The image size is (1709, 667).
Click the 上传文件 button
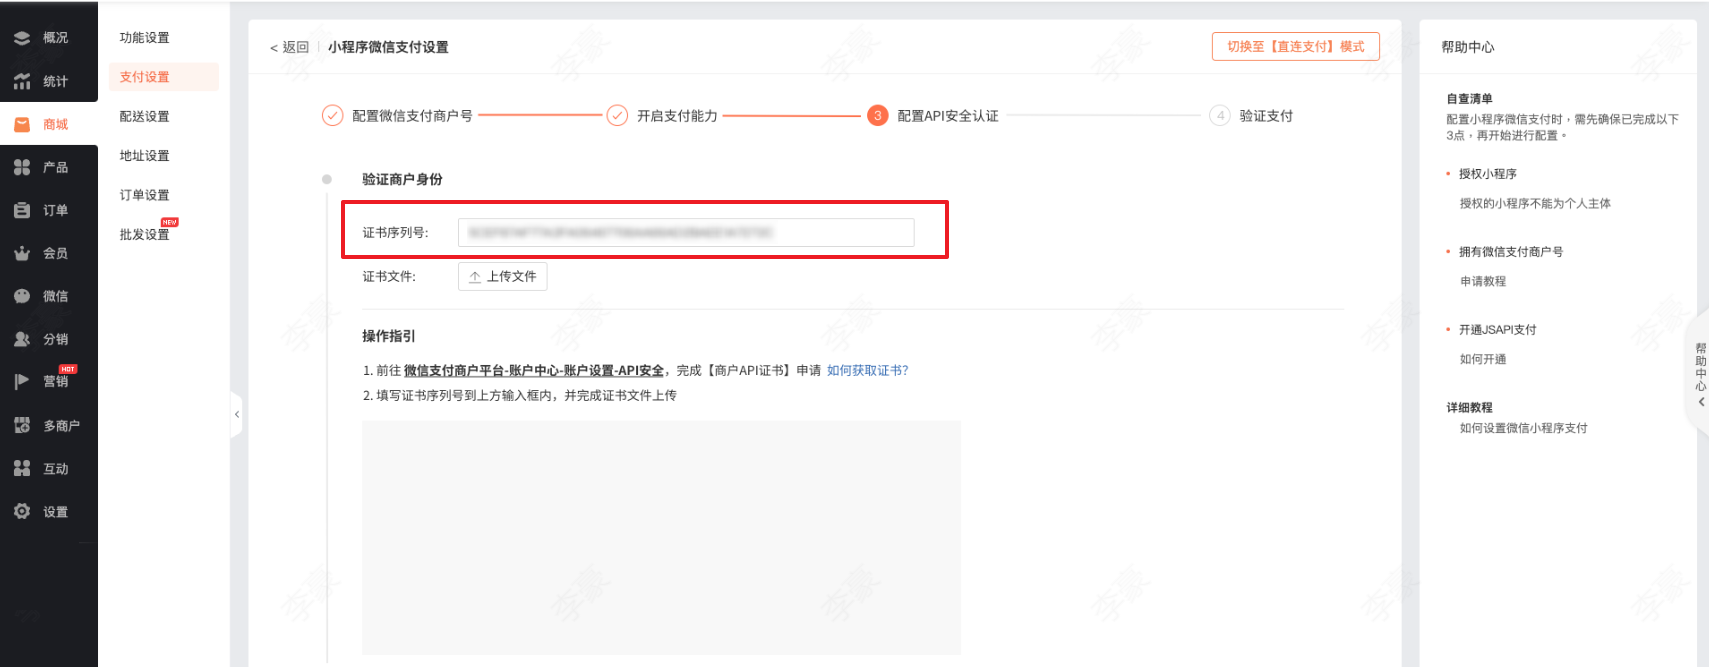pos(503,277)
